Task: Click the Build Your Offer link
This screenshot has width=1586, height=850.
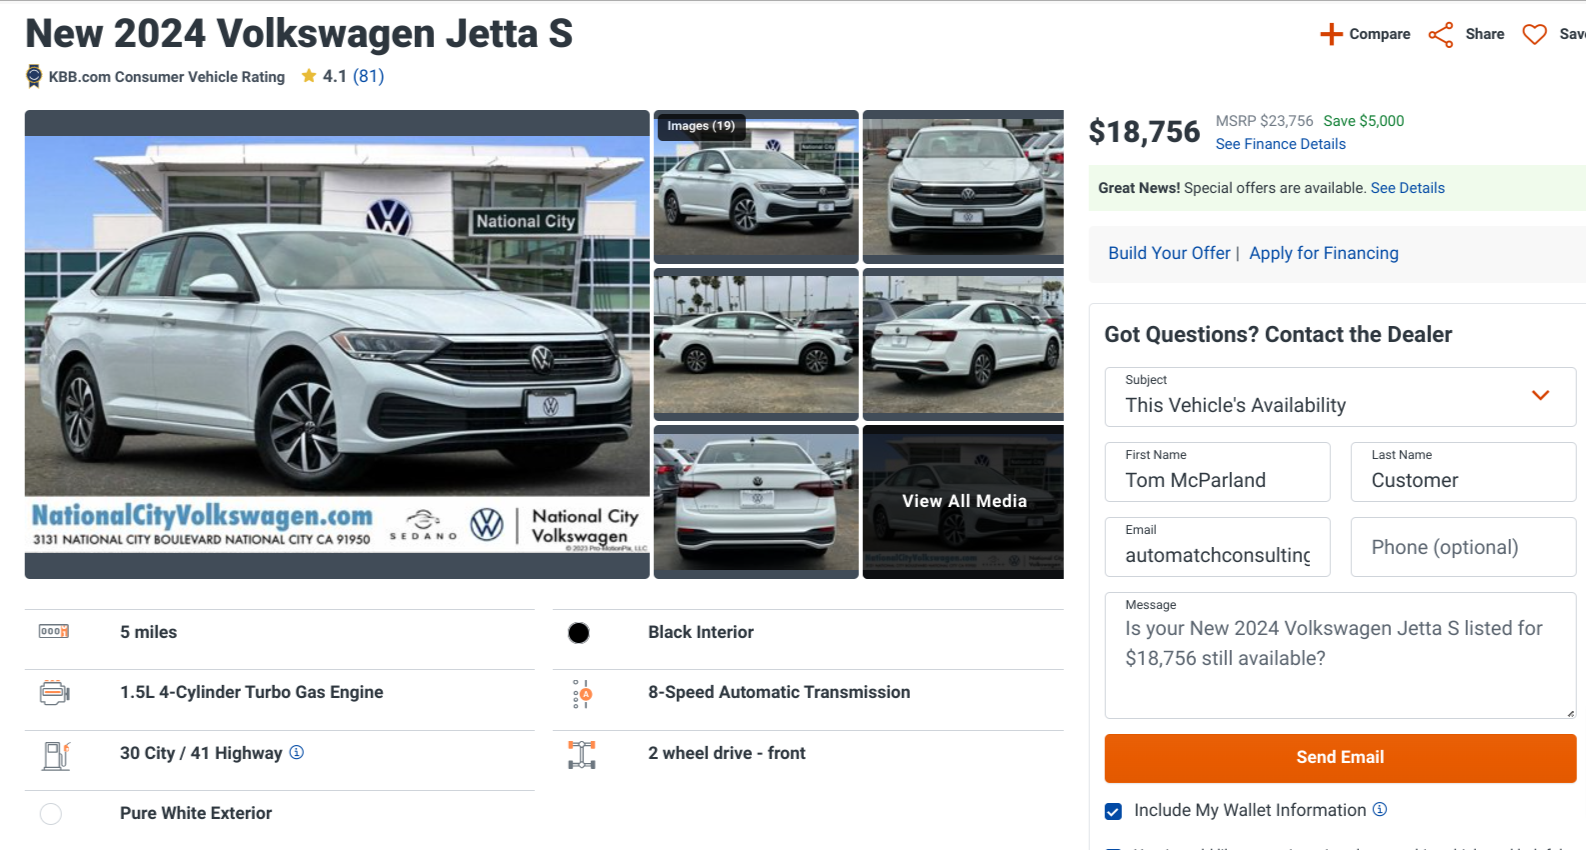Action: click(1169, 253)
